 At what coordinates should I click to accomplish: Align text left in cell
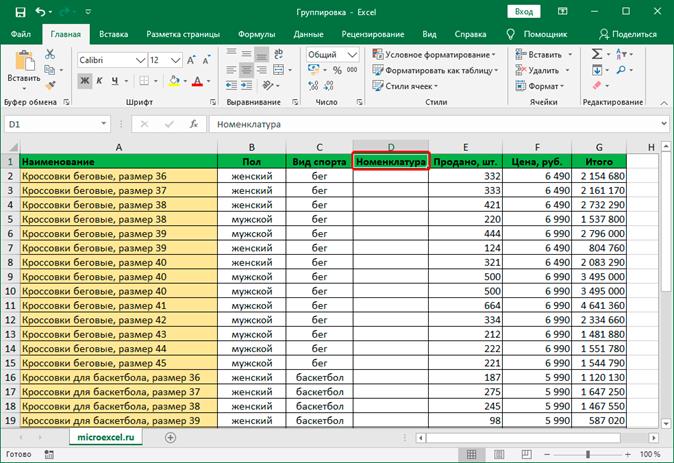(231, 70)
